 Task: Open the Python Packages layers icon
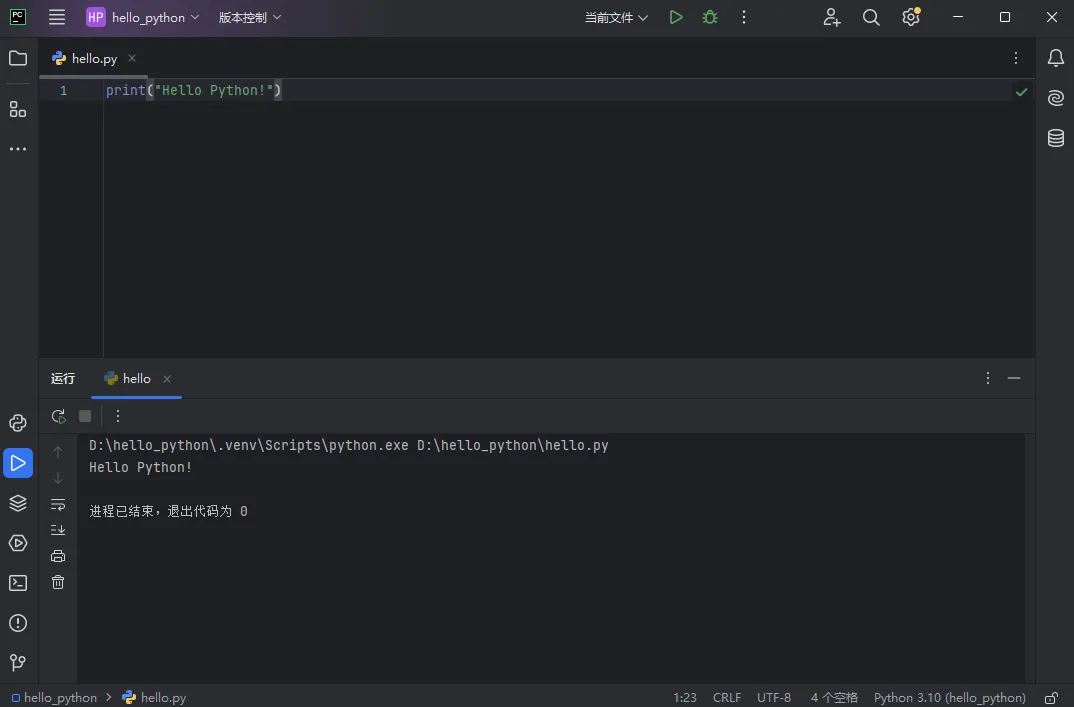[18, 503]
